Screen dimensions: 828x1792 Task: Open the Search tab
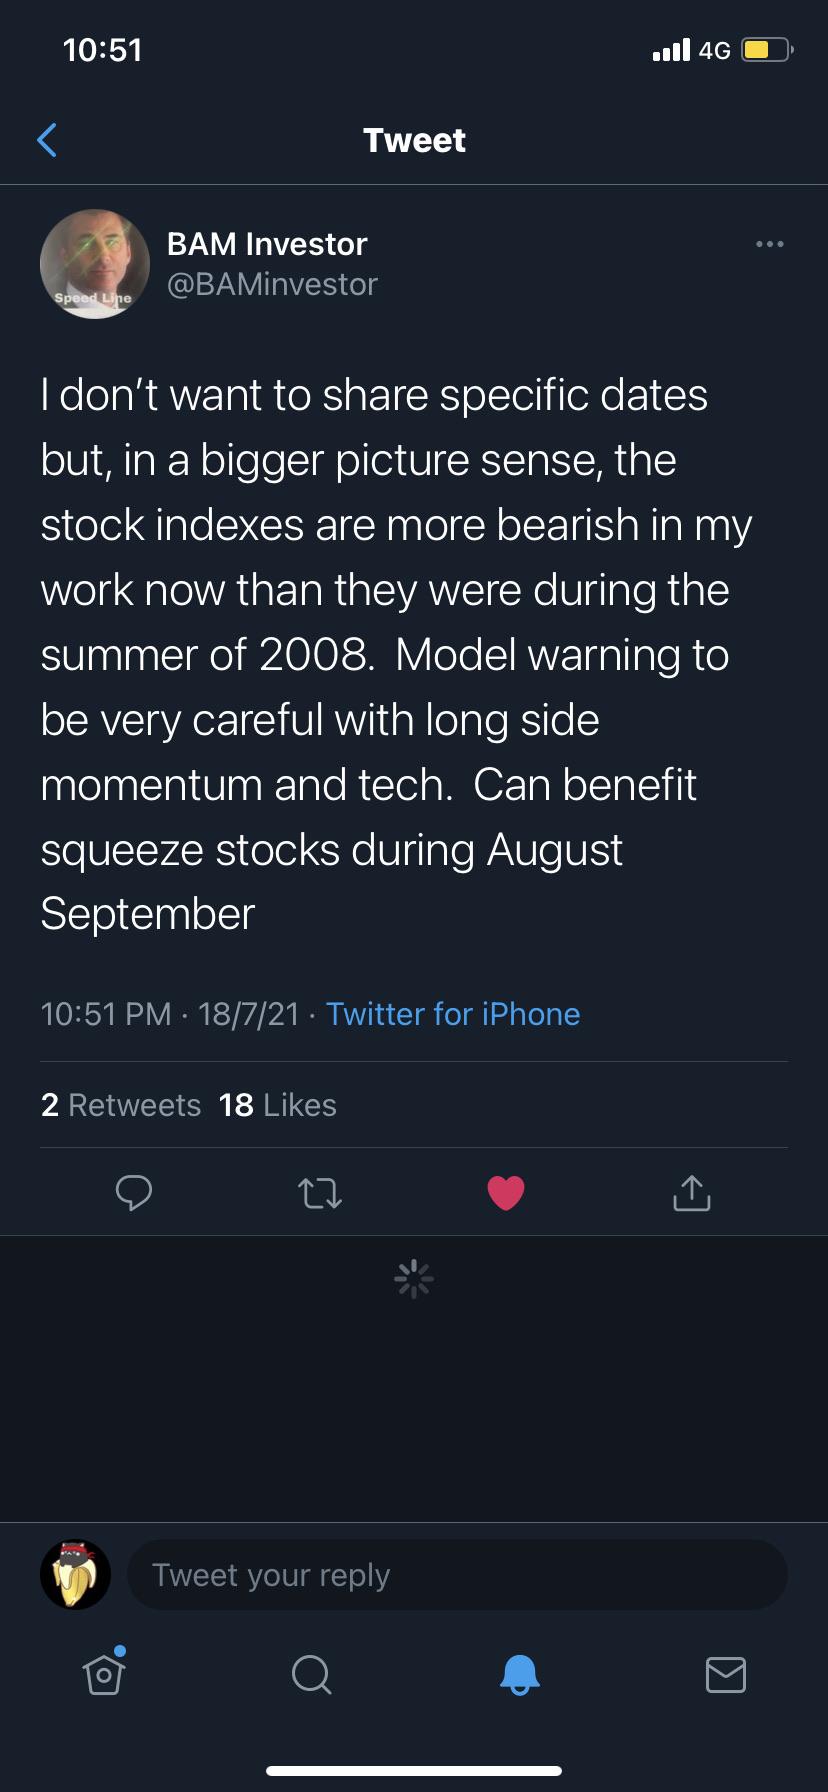click(311, 1673)
